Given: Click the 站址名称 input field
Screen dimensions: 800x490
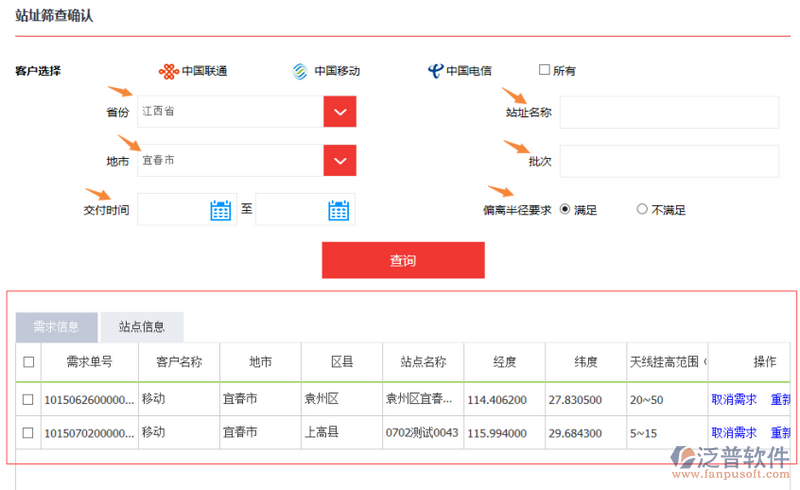Looking at the screenshot, I should (x=668, y=113).
